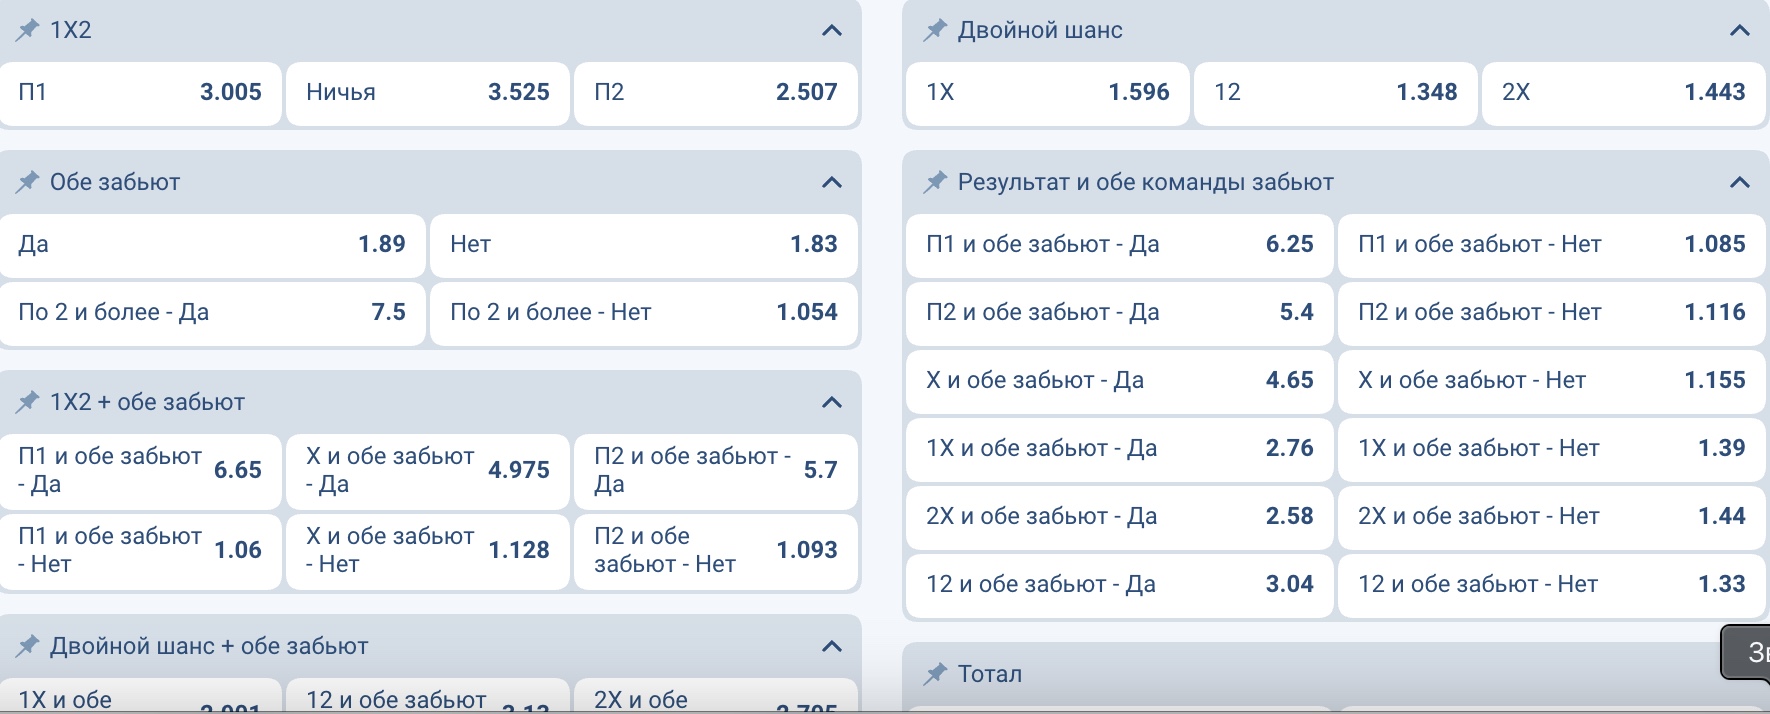This screenshot has width=1770, height=714.
Task: Click the pin icon beside Двойной шанс + обе забьют
Action: [27, 645]
